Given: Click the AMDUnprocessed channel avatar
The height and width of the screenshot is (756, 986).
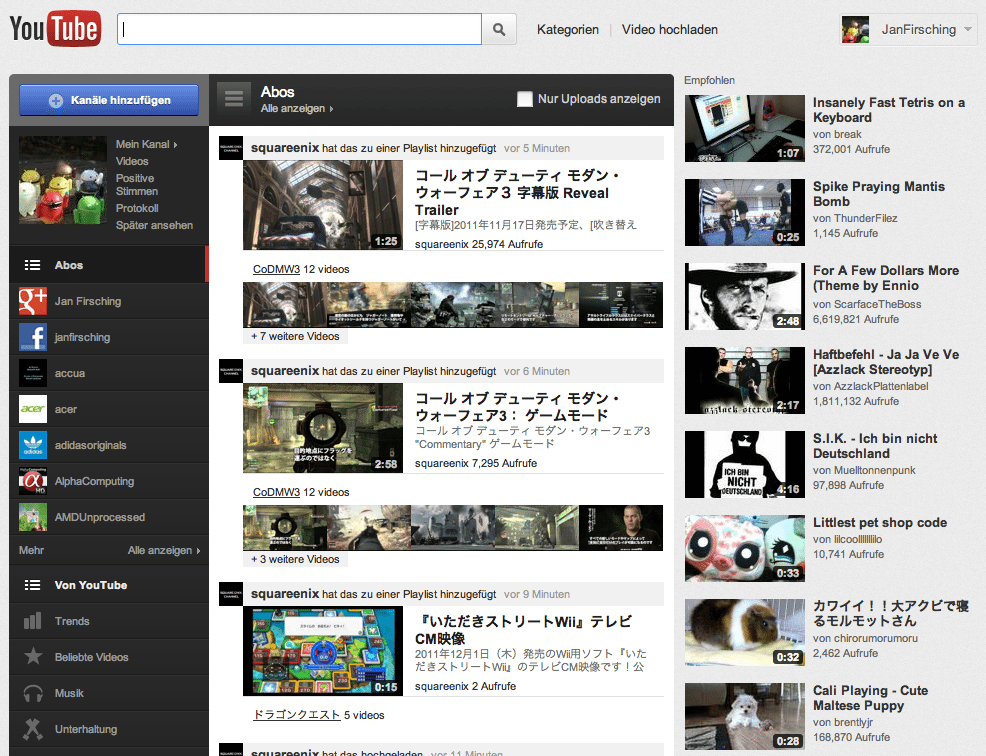Looking at the screenshot, I should pyautogui.click(x=33, y=517).
